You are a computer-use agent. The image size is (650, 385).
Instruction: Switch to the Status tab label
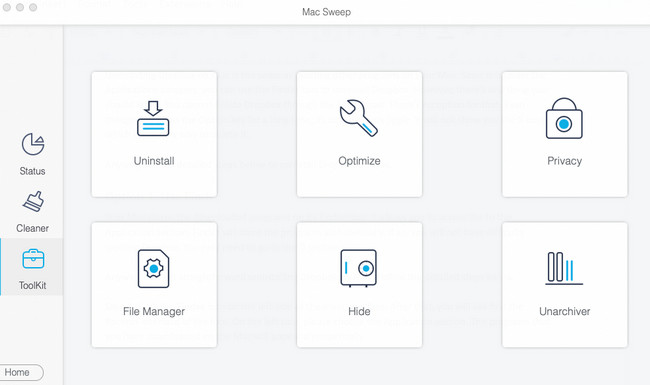point(32,171)
